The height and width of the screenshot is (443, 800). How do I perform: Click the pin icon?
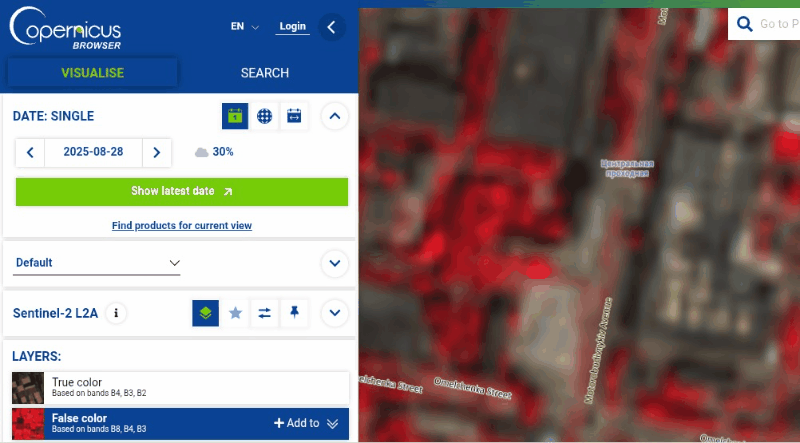294,313
